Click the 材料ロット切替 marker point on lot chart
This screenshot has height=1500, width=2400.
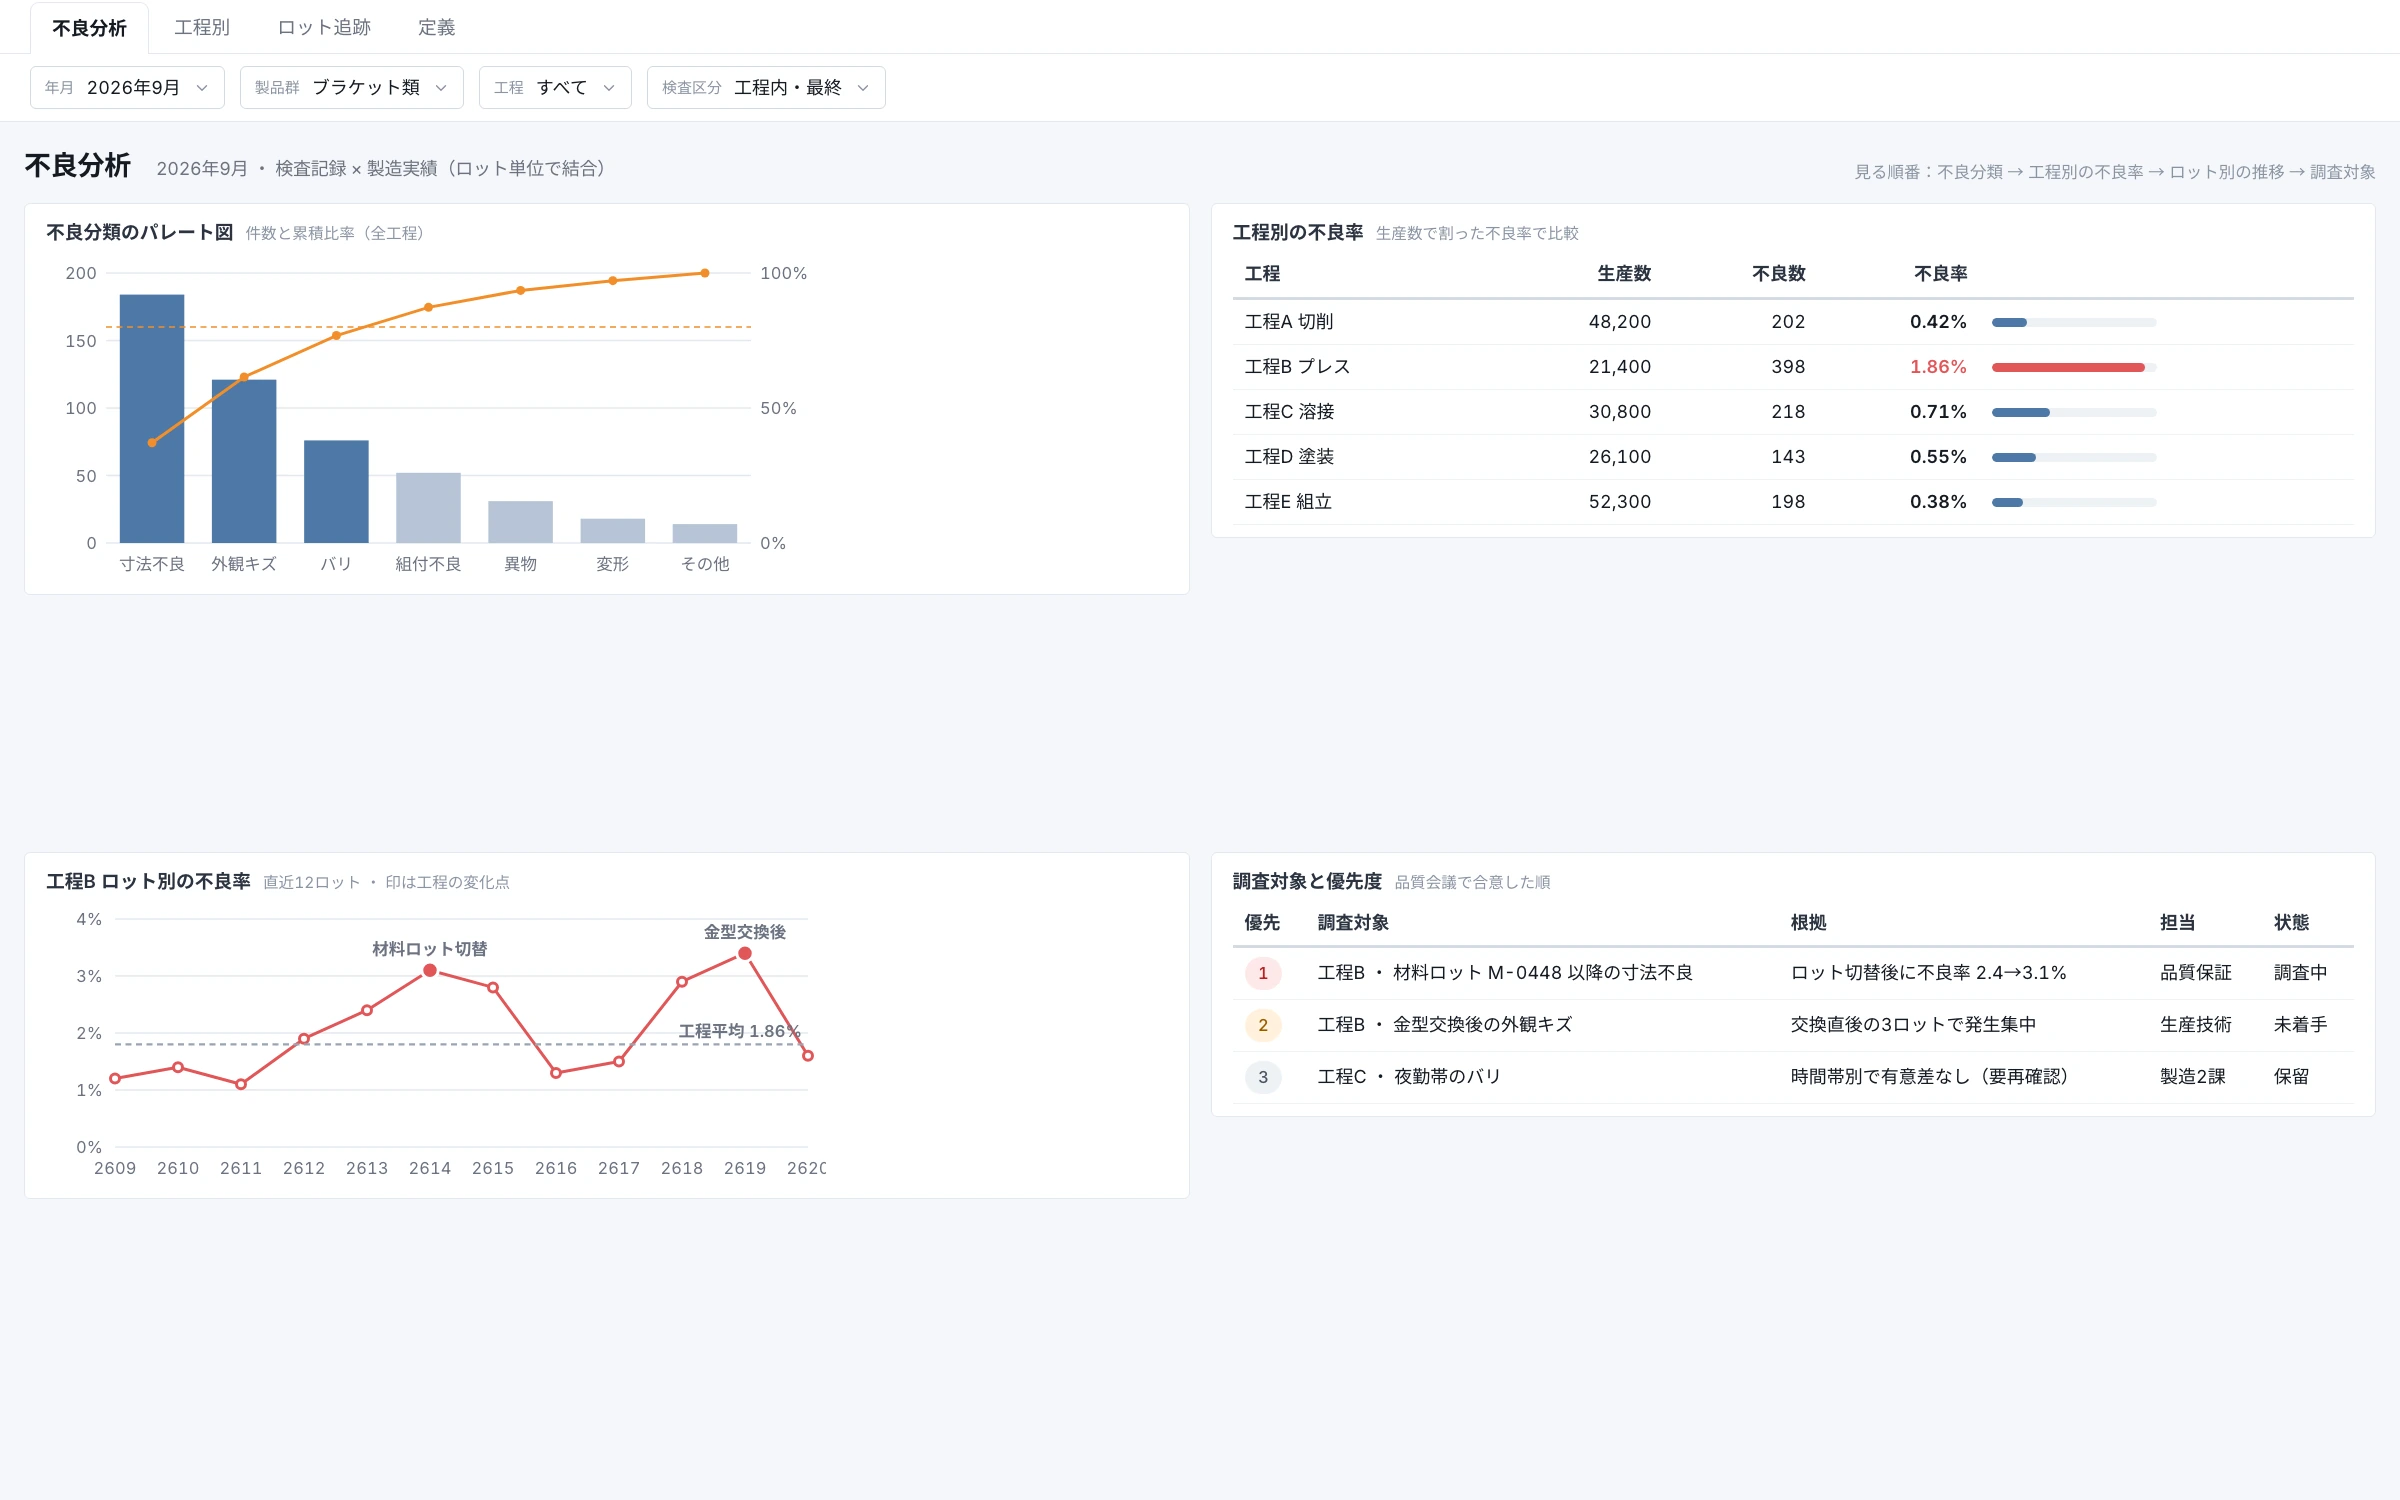tap(430, 970)
